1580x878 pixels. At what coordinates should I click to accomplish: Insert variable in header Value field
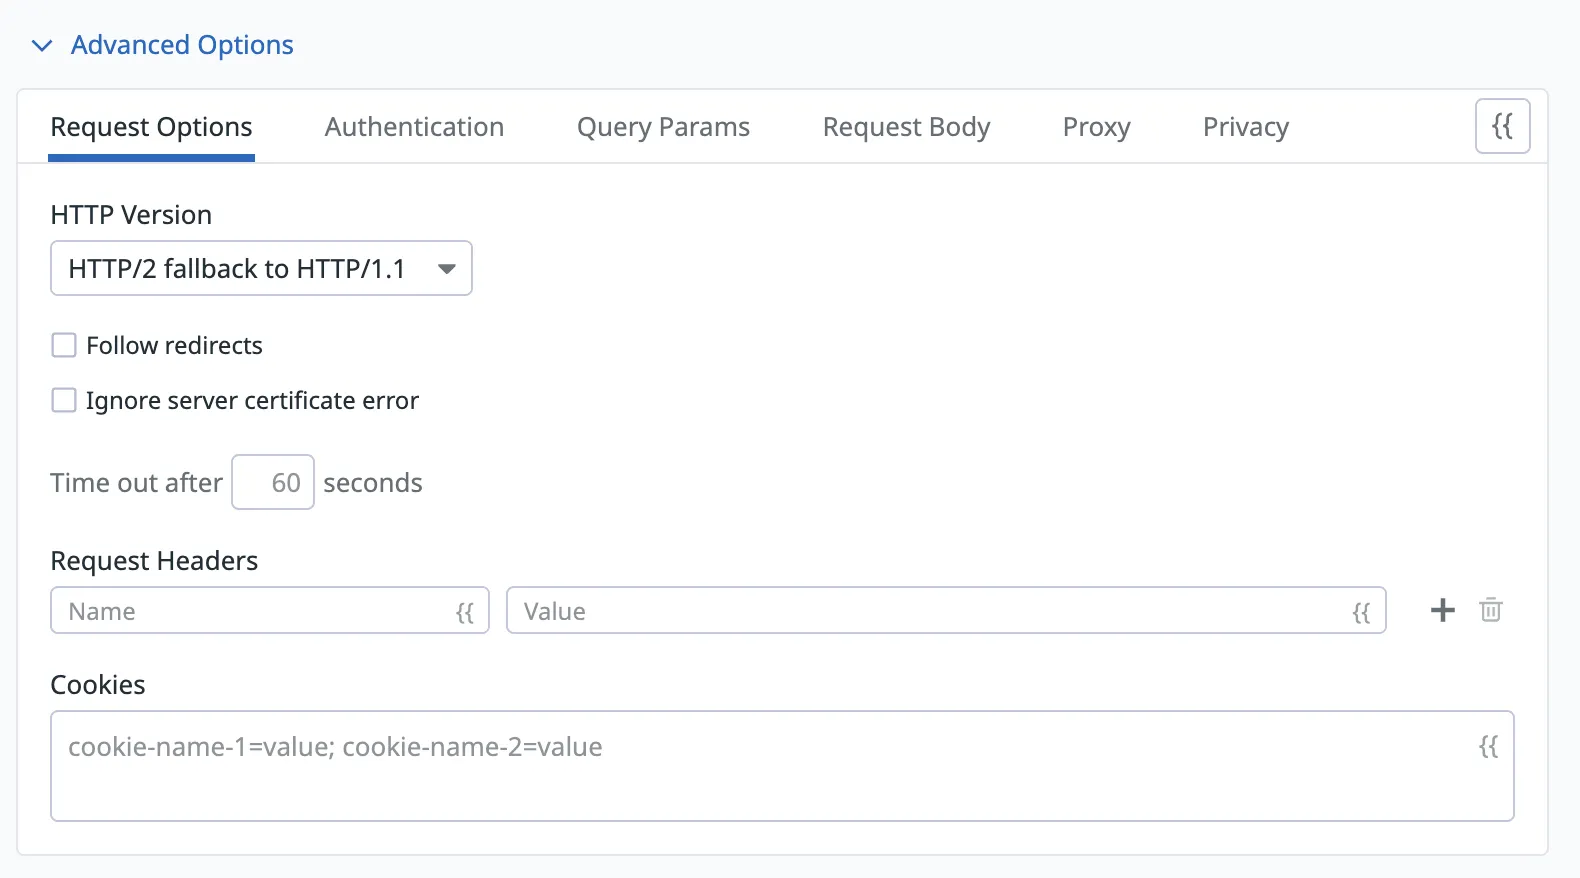coord(1361,612)
